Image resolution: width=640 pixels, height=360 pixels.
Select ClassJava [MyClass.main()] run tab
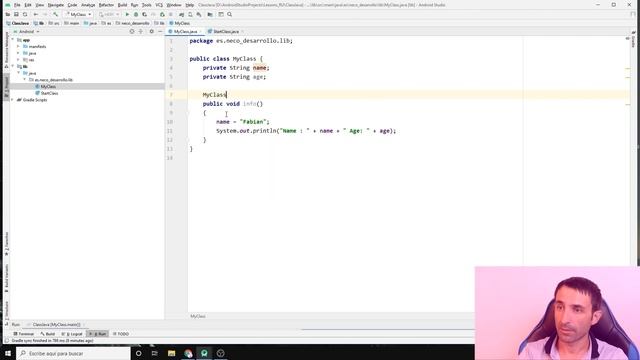click(56, 324)
